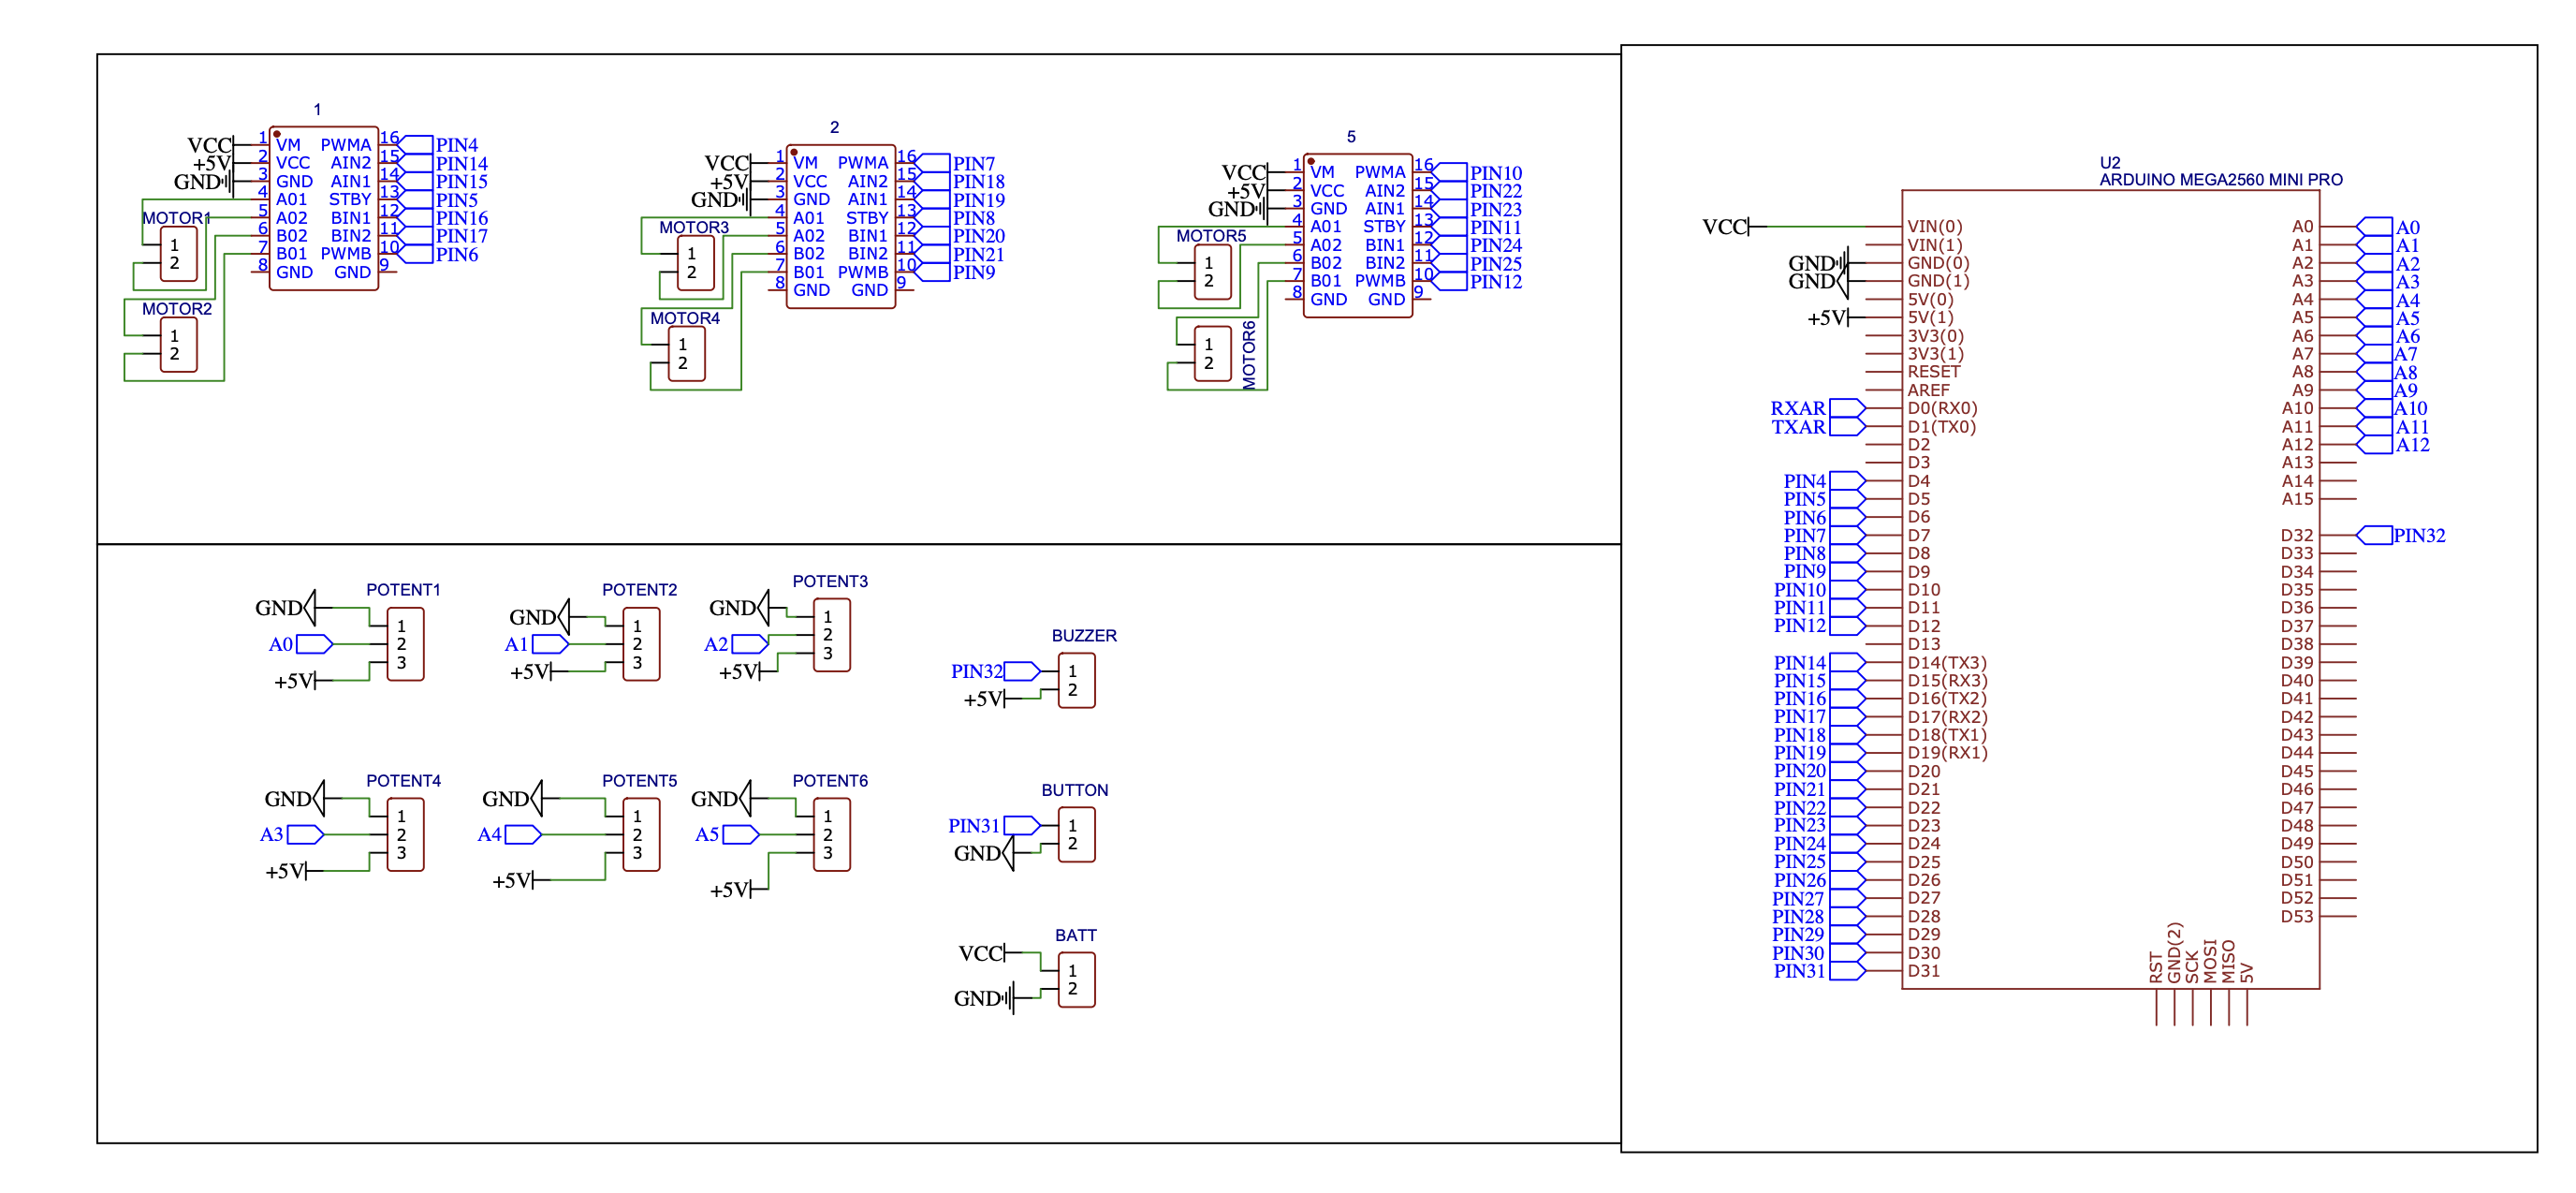Click the PIN10 flag on driver 5 PWMA

[x=1450, y=172]
